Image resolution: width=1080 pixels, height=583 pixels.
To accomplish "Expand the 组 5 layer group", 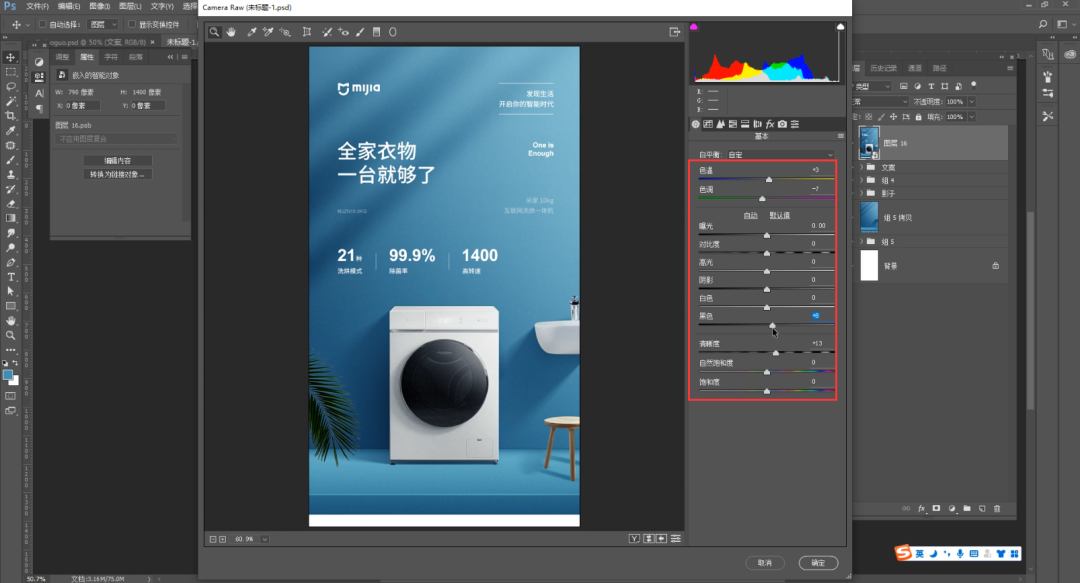I will point(861,242).
